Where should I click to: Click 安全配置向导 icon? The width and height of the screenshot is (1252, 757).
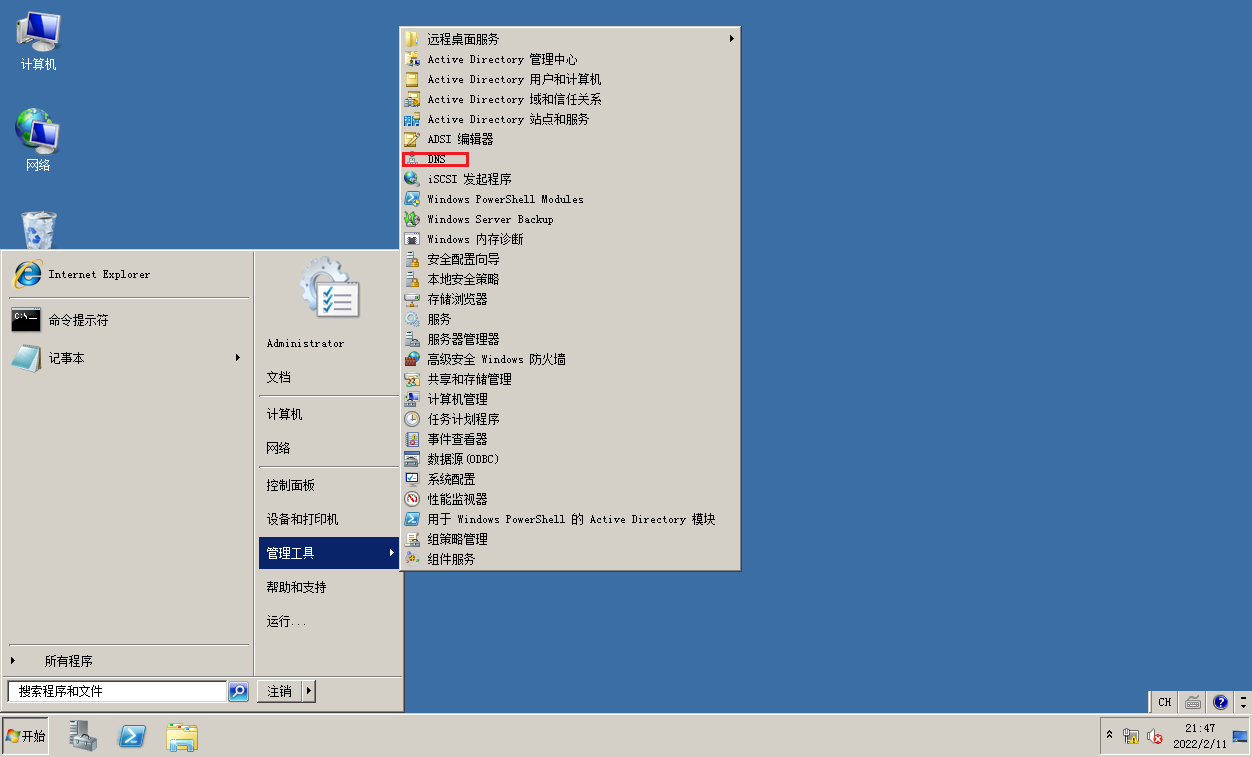pyautogui.click(x=411, y=259)
